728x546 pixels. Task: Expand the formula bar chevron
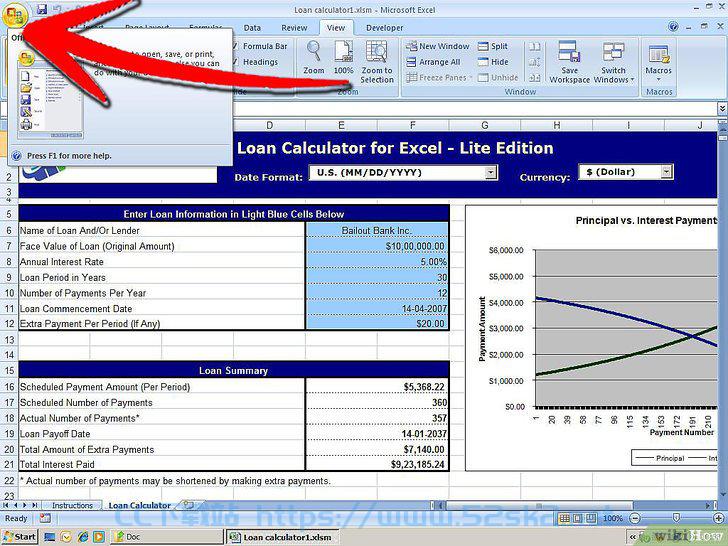pos(722,108)
